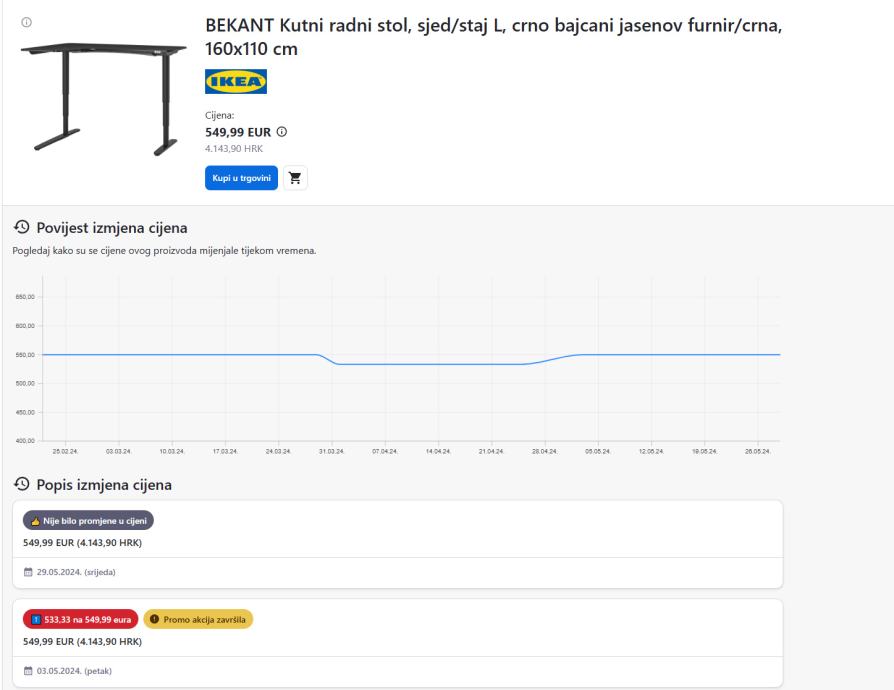This screenshot has height=690, width=894.
Task: Click thumbs-up icon in no-change badge
Action: point(36,521)
